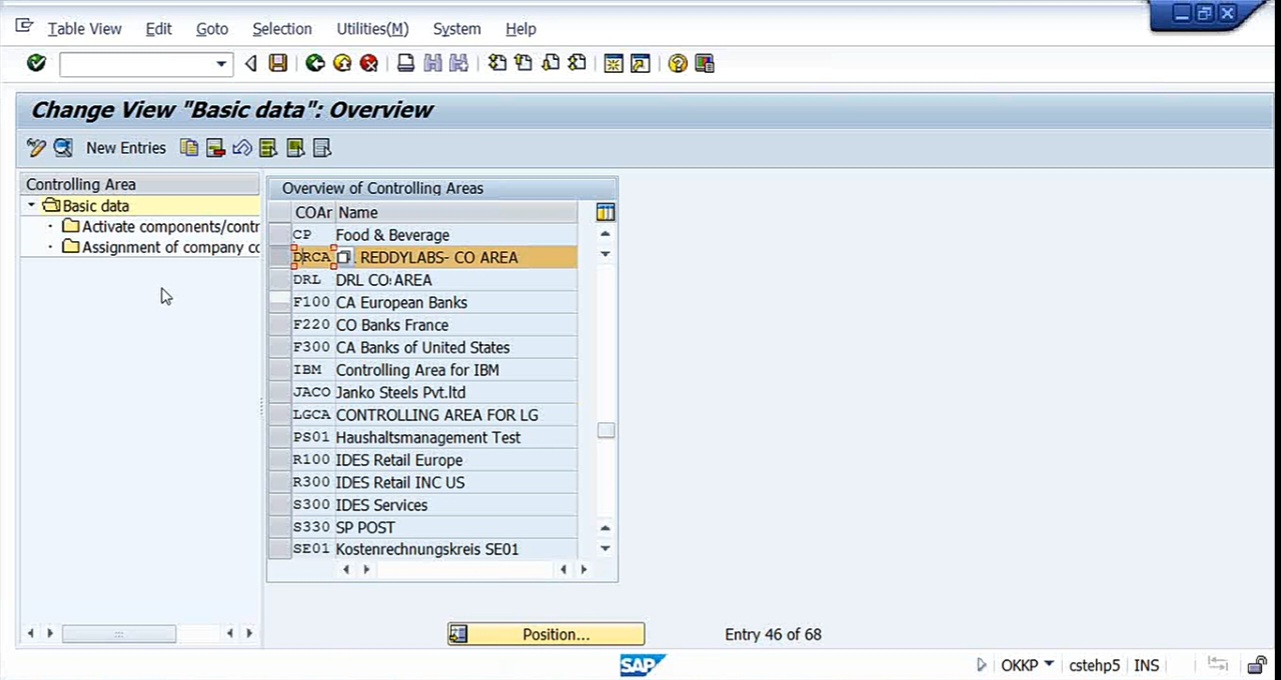The height and width of the screenshot is (680, 1281).
Task: Click the Details magnifier icon
Action: click(x=63, y=148)
